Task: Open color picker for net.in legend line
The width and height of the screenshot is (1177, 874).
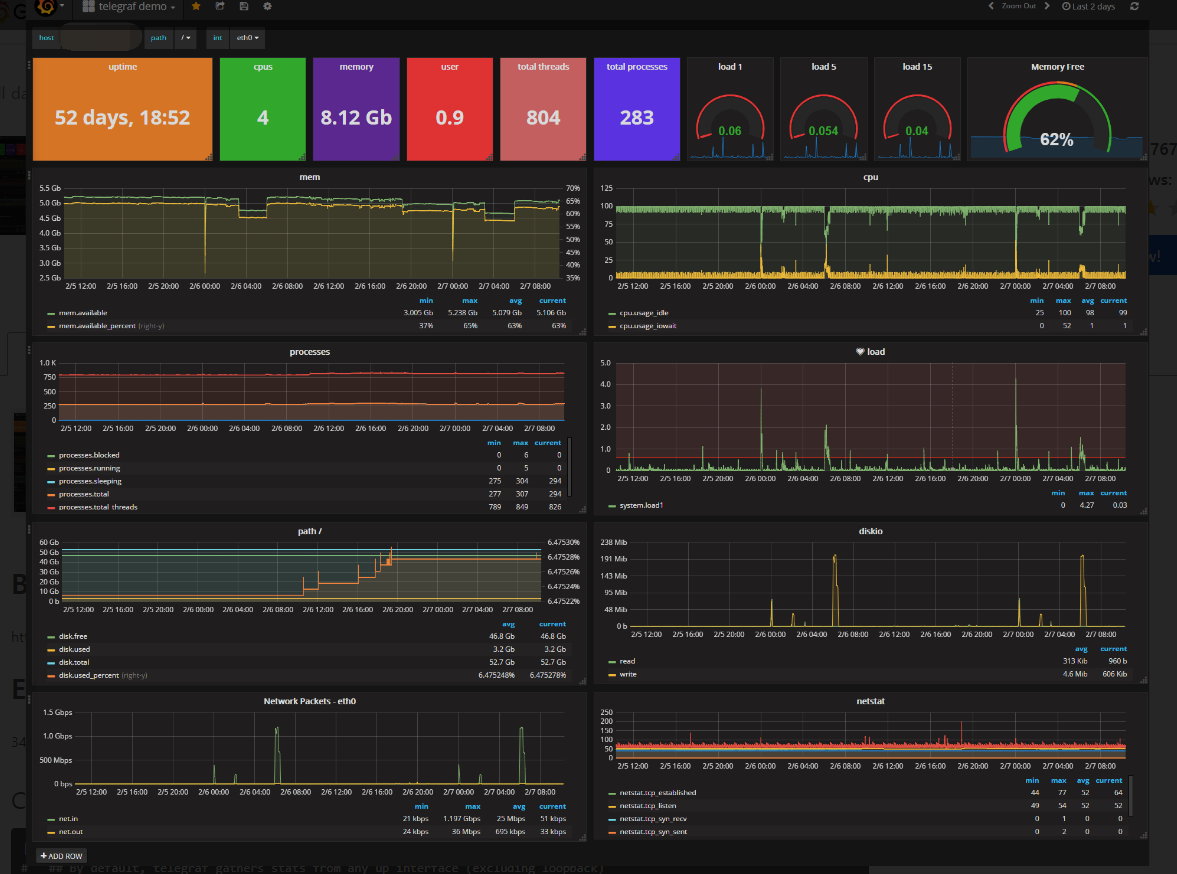Action: [51, 819]
